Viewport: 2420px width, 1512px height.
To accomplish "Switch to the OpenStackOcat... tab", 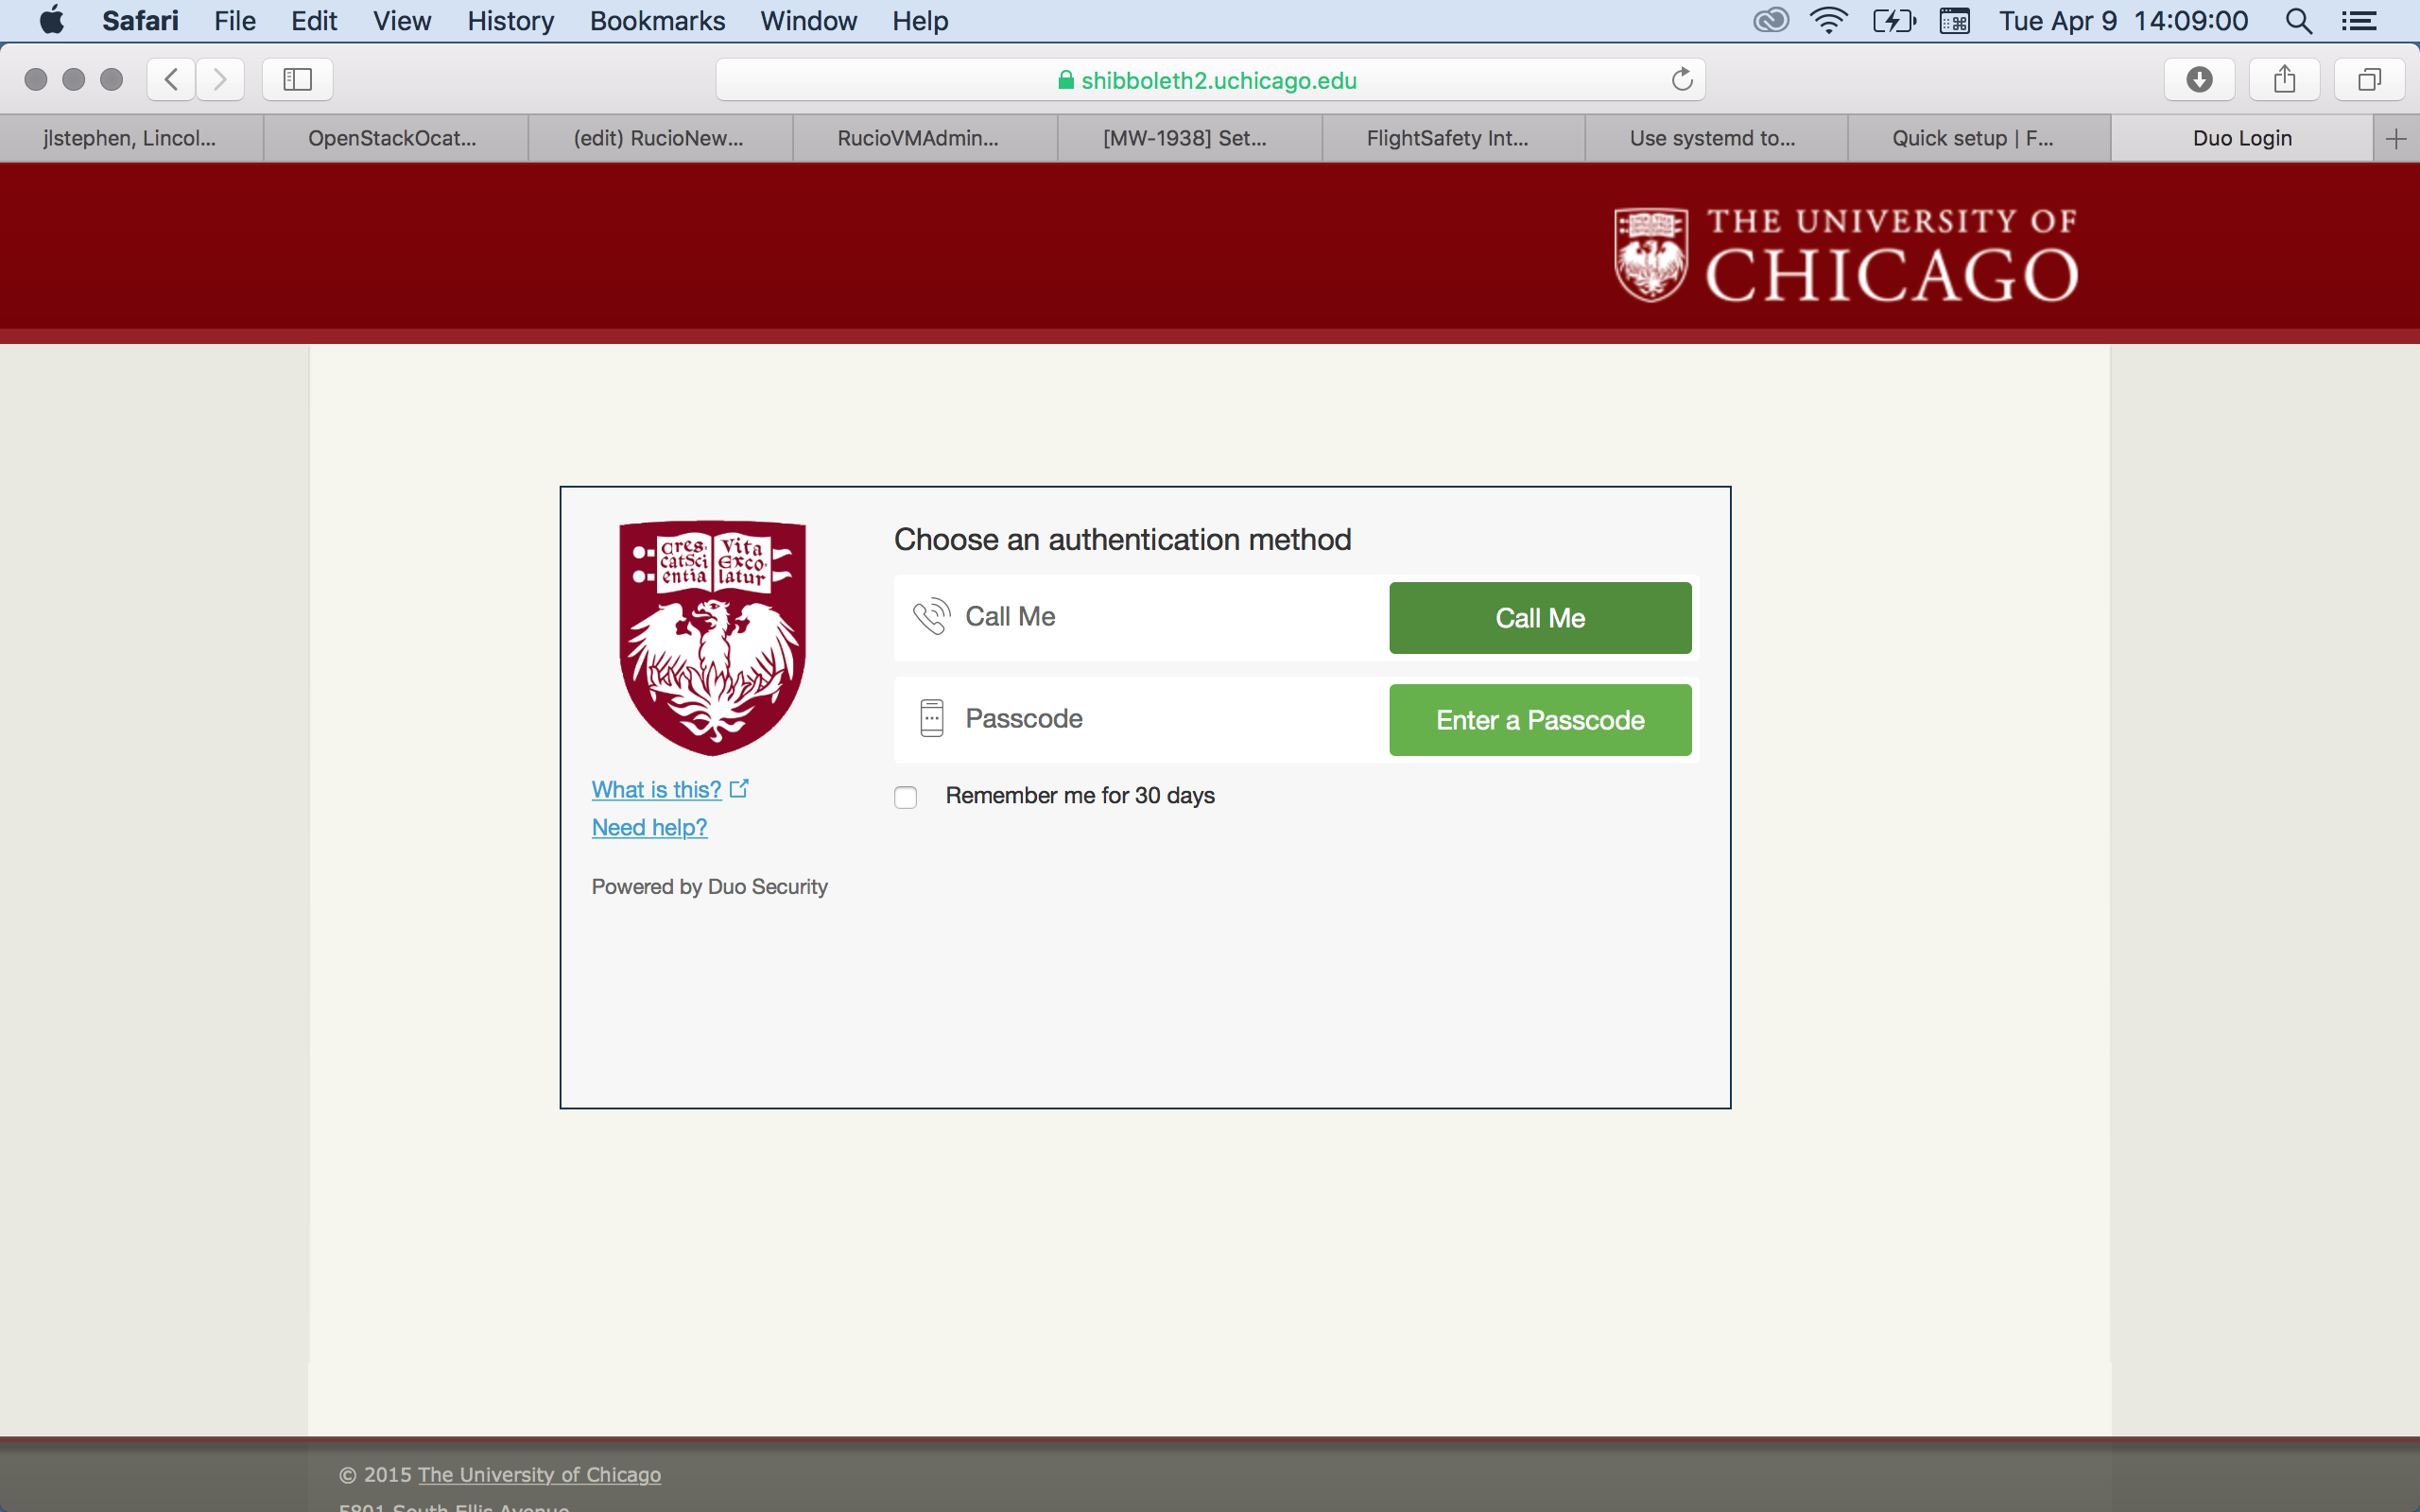I will click(392, 139).
